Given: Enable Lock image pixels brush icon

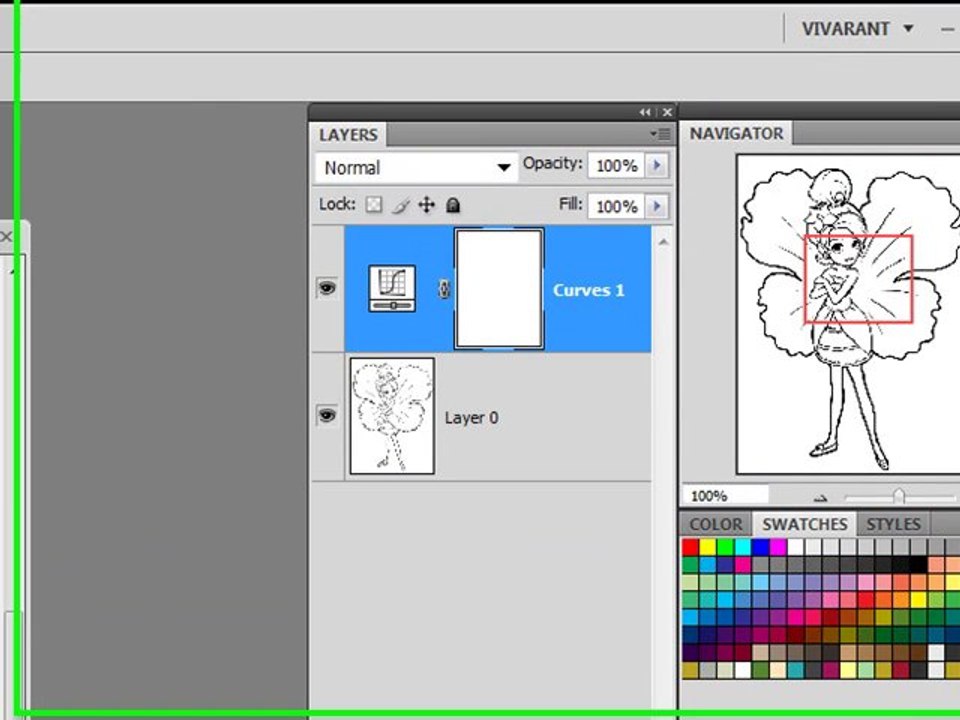Looking at the screenshot, I should (400, 205).
